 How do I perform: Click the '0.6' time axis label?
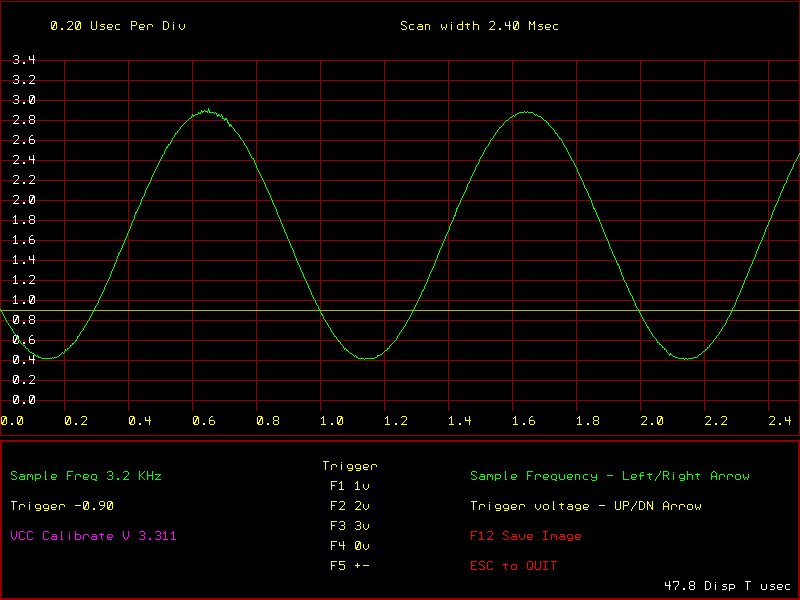[x=204, y=421]
